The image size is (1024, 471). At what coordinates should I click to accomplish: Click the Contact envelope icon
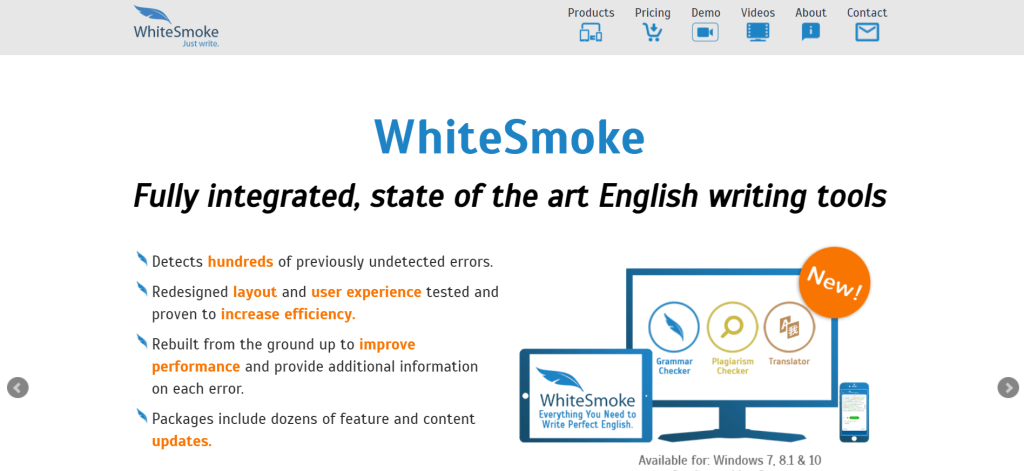[867, 32]
